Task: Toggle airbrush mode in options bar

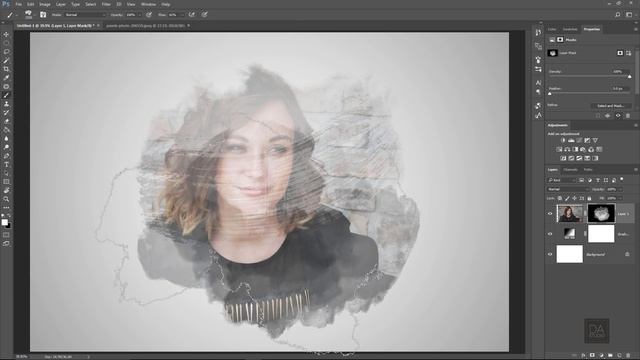Action: 191,15
